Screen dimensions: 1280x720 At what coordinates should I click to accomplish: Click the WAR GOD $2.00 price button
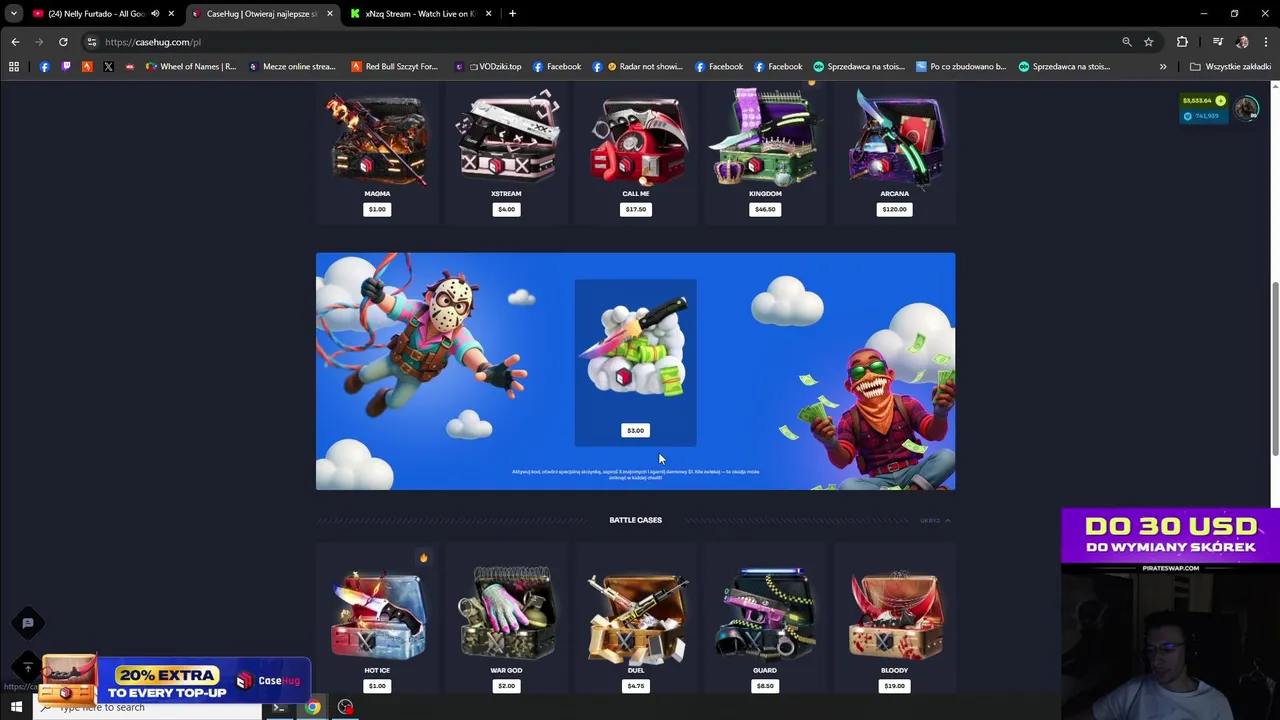[506, 686]
